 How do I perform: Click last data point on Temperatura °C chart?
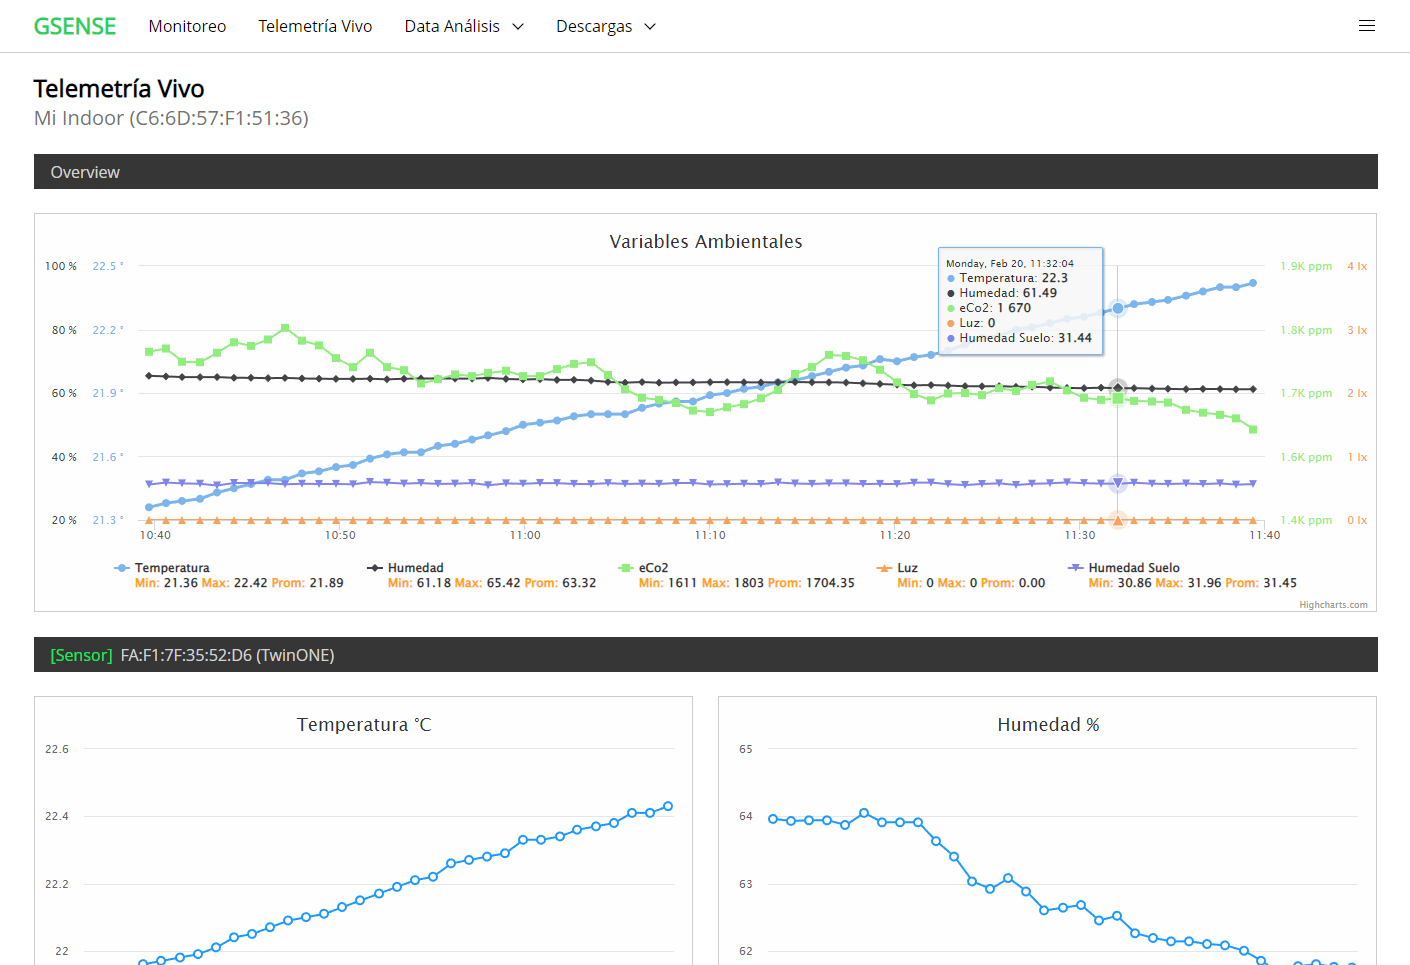668,806
